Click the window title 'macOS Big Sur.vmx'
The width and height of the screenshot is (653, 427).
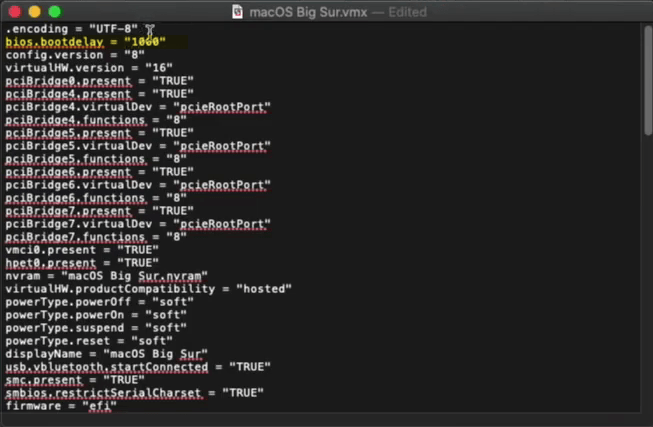(308, 12)
